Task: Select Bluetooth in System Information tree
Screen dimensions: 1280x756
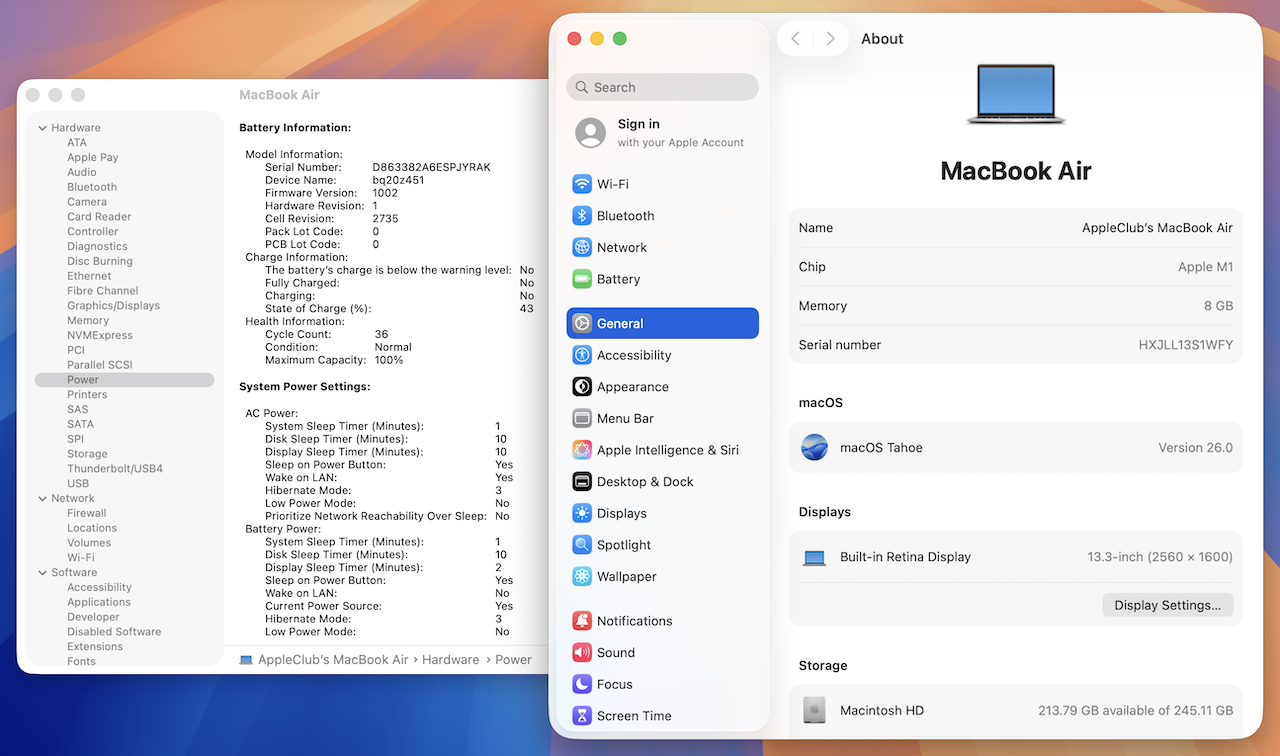Action: click(x=92, y=187)
